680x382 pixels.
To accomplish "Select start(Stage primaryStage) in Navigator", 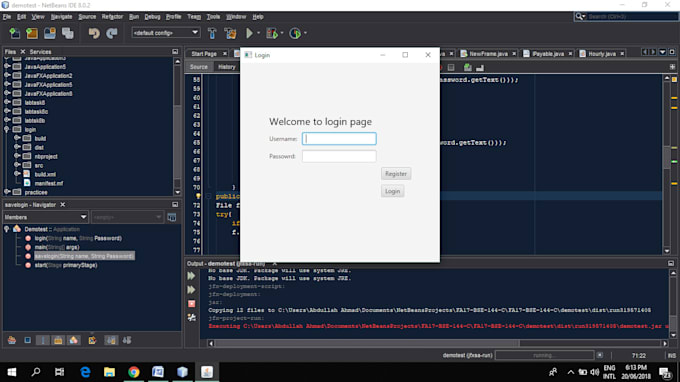I will pyautogui.click(x=66, y=265).
